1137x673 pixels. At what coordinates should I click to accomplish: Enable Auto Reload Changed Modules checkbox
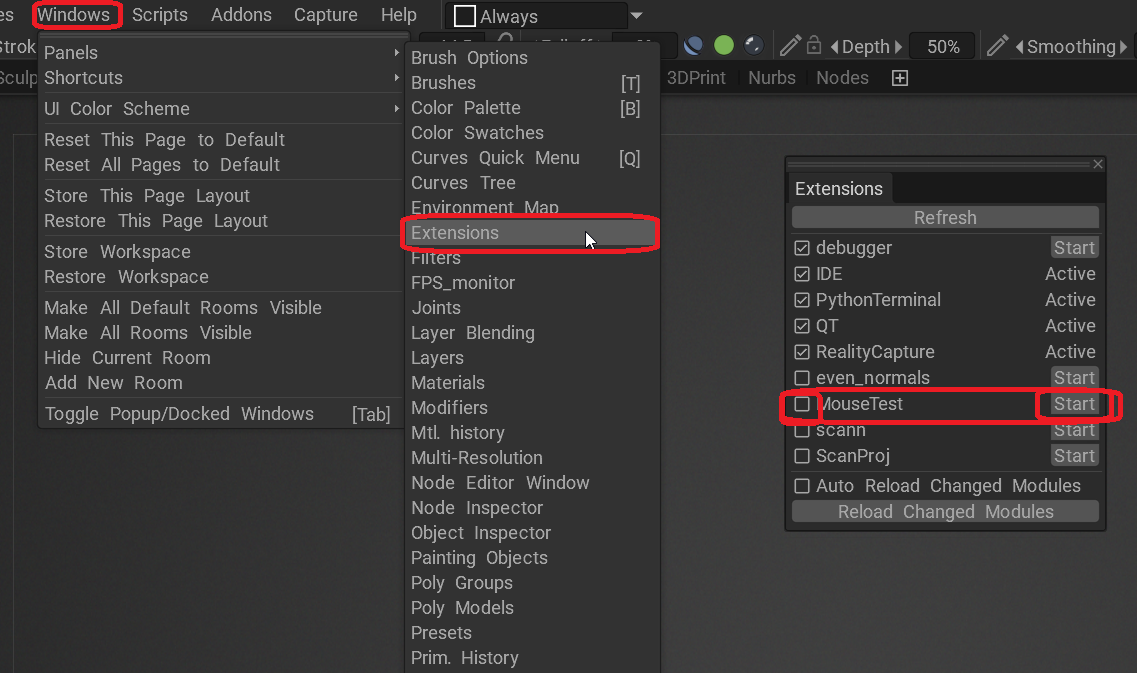click(802, 486)
